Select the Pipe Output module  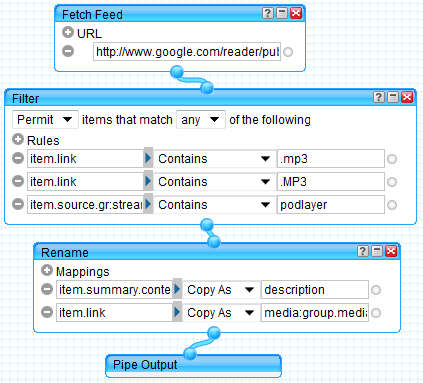pos(193,365)
